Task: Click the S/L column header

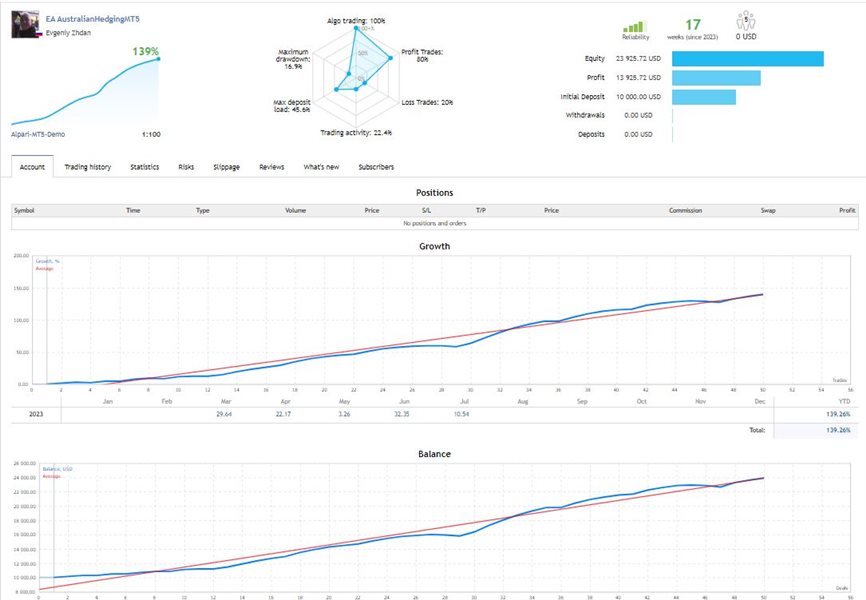Action: point(426,210)
